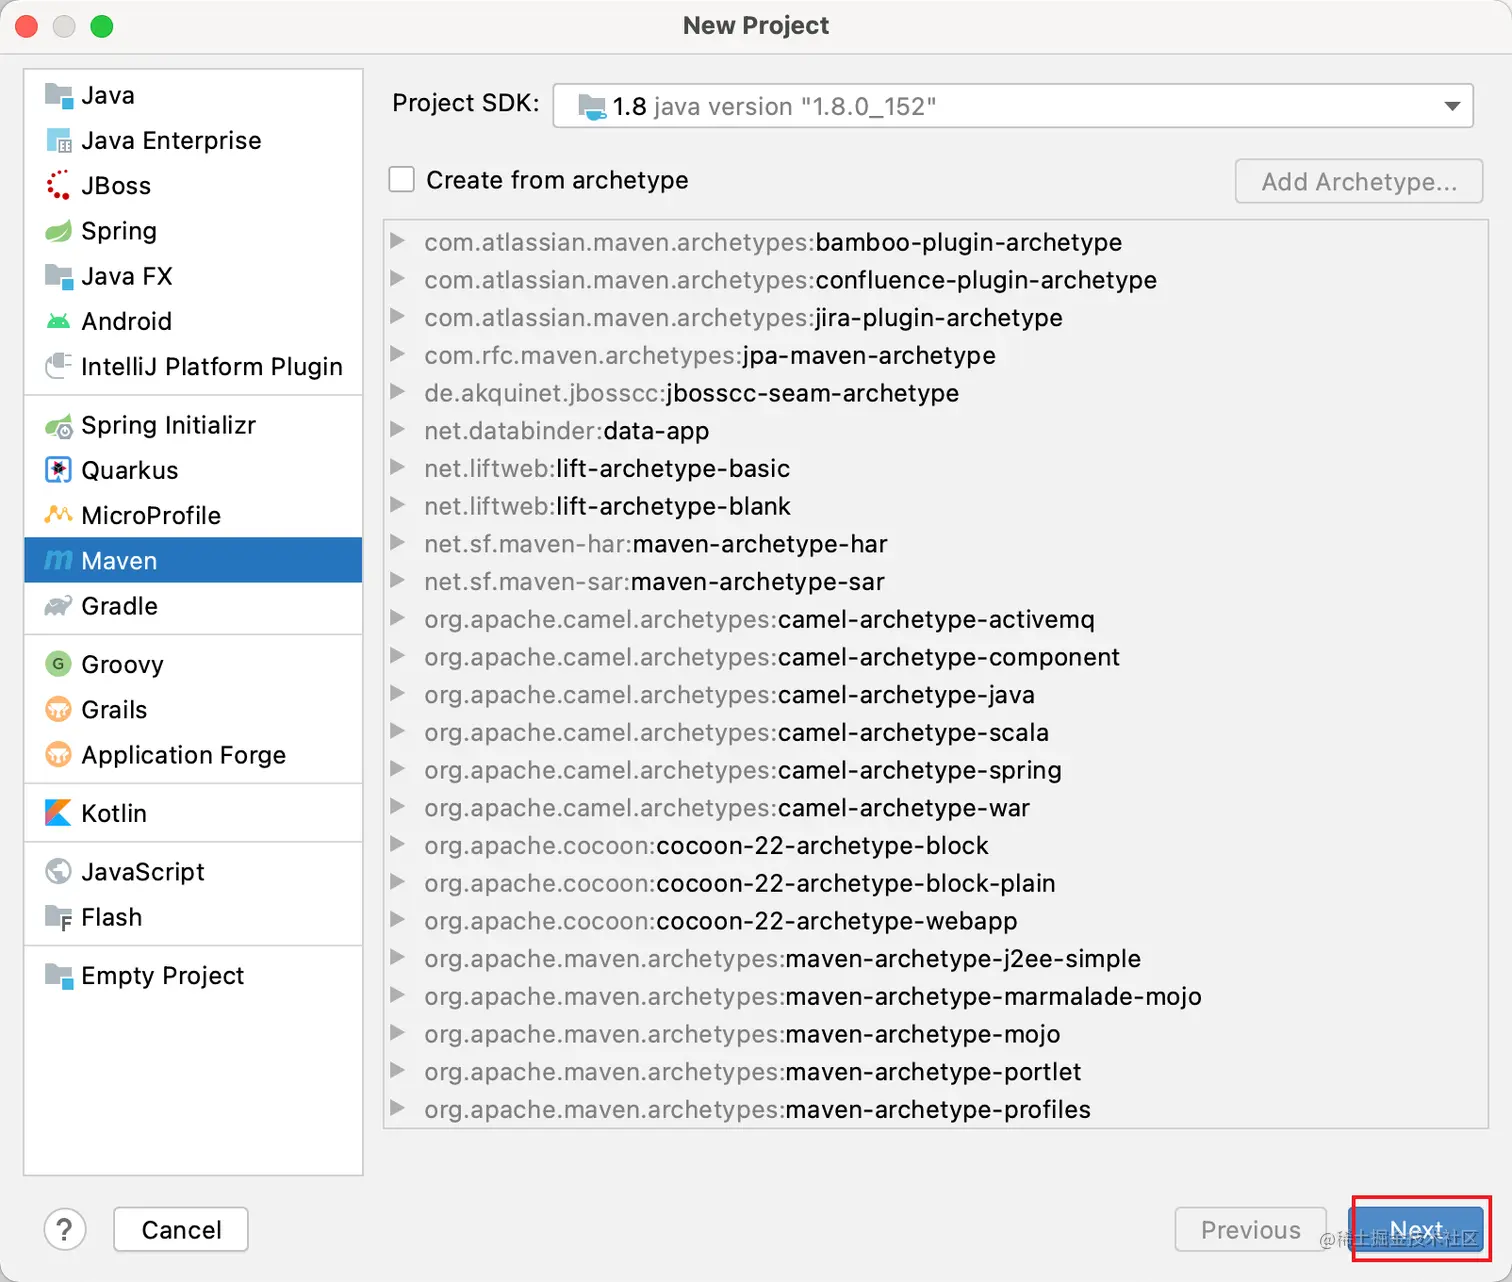1512x1282 pixels.
Task: Expand jira-plugin-archetype triangle
Action: (397, 317)
